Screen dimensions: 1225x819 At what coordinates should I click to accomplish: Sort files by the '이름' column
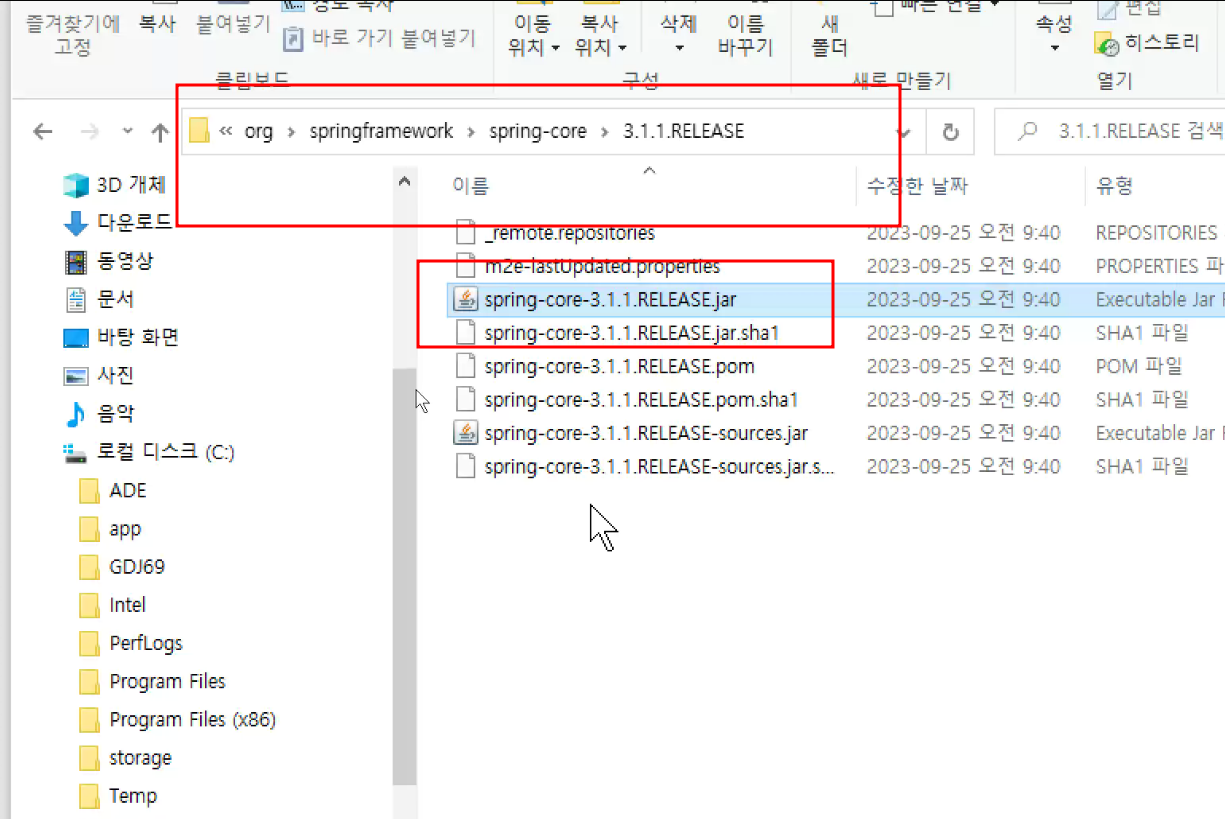(470, 186)
